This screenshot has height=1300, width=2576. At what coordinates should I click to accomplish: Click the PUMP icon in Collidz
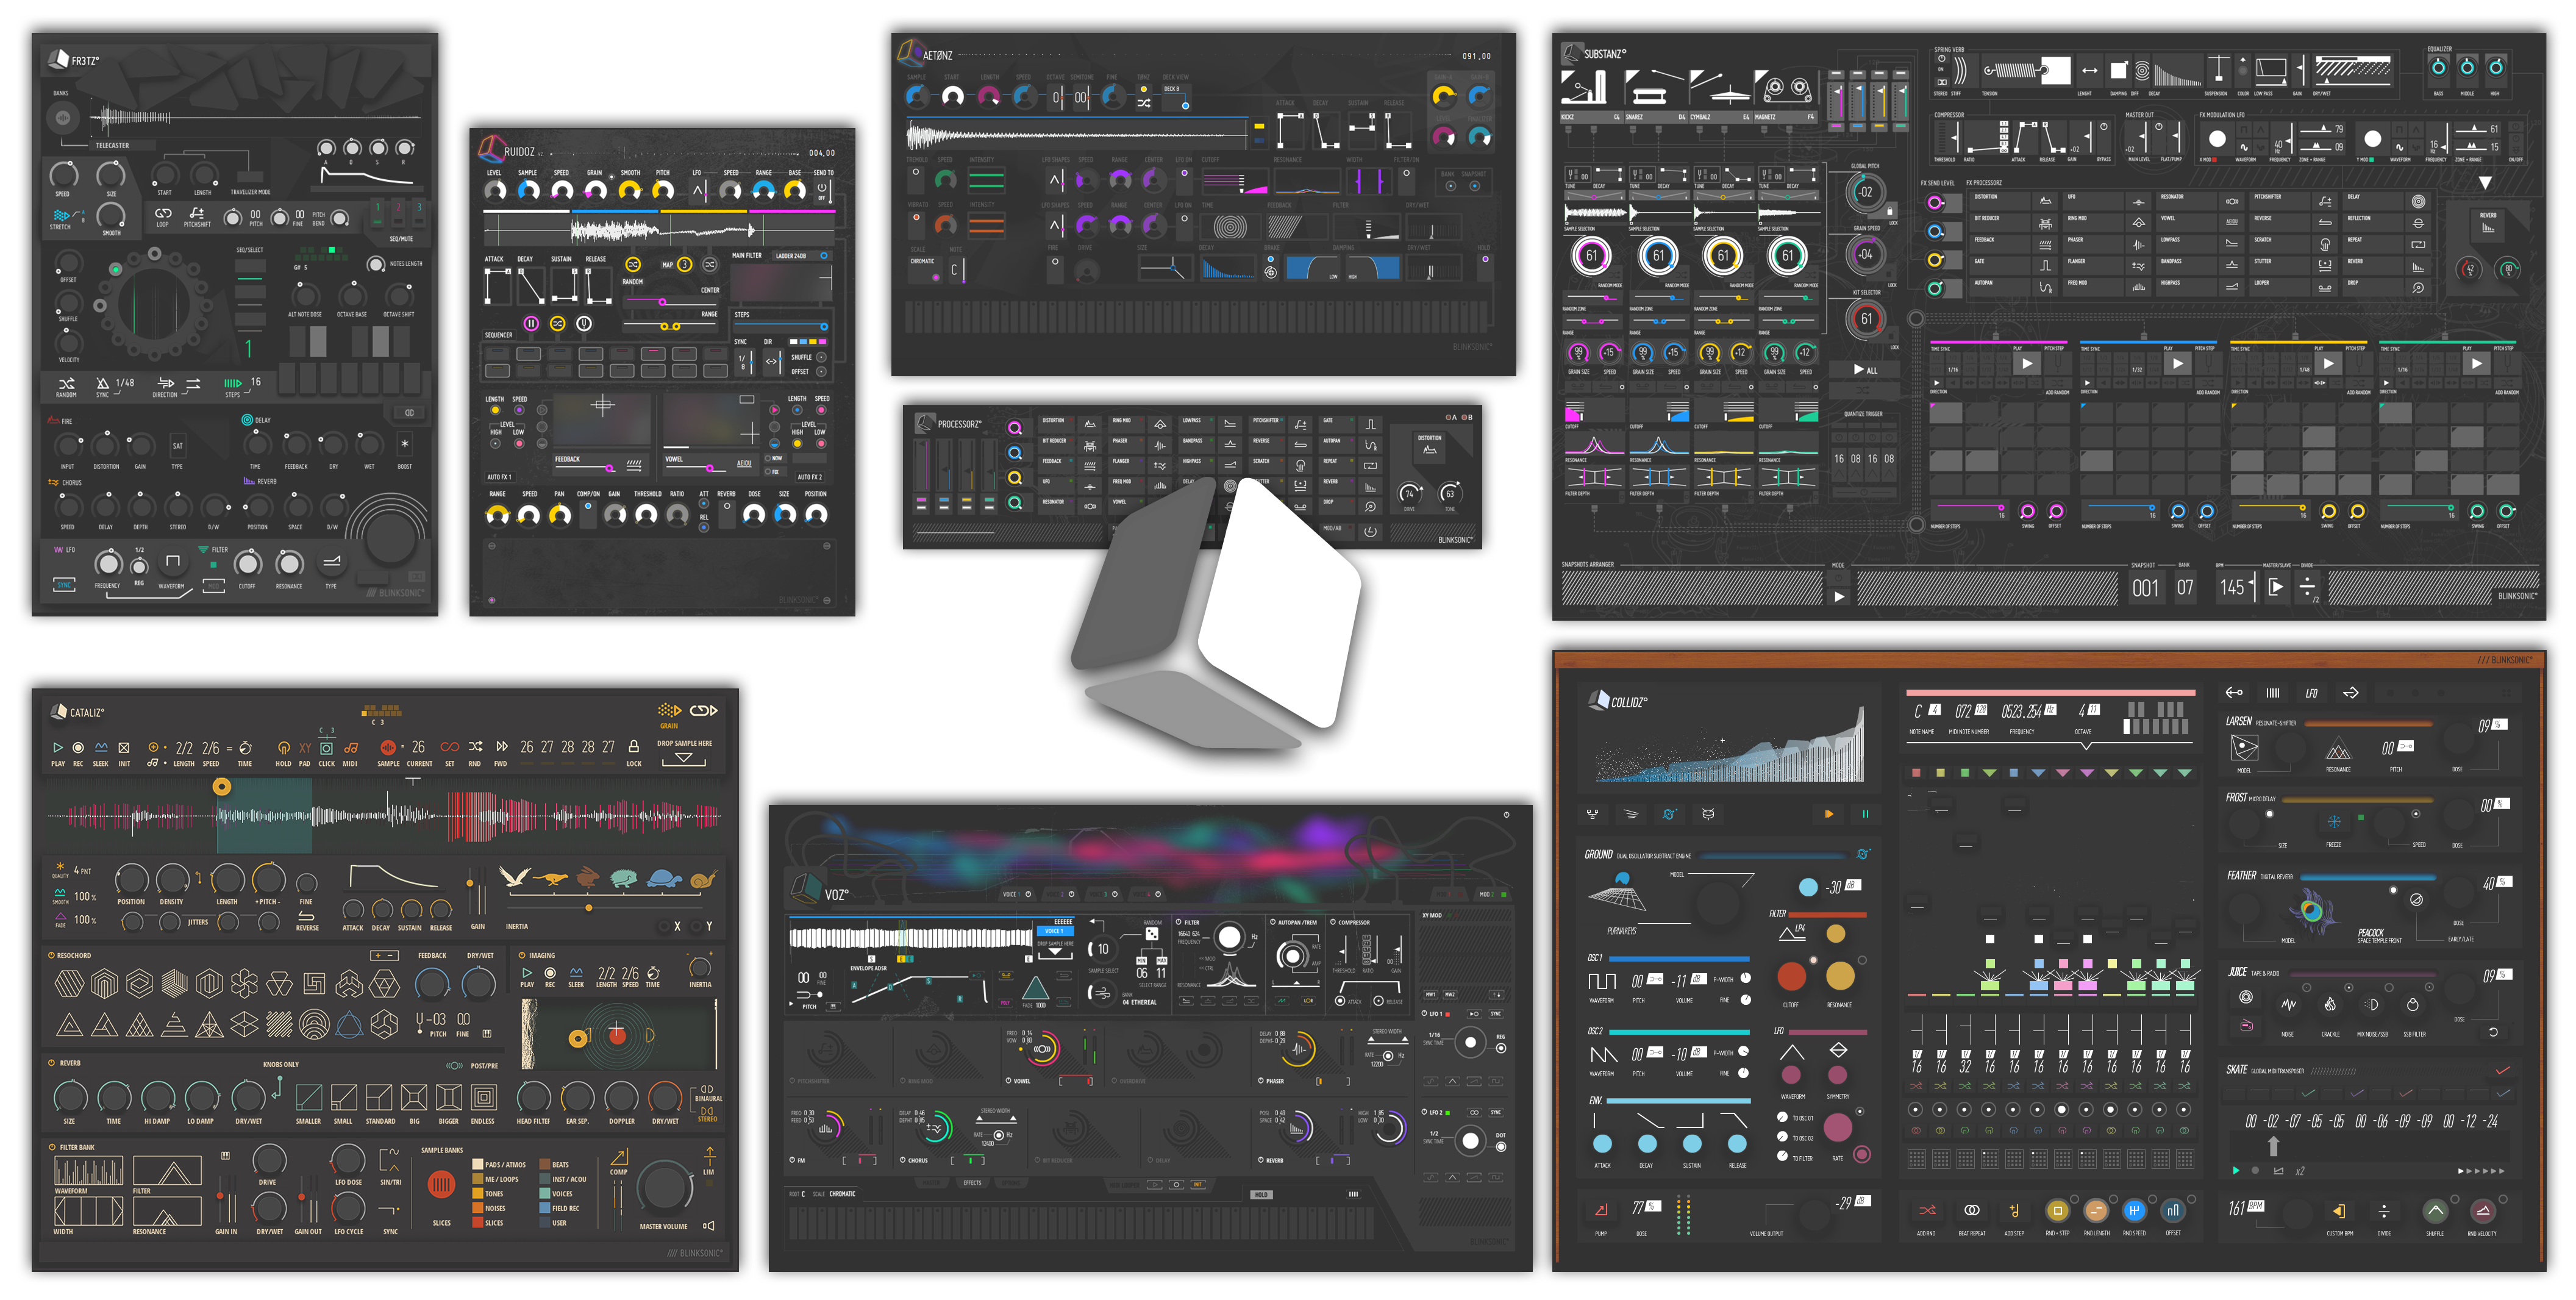coord(1601,1210)
